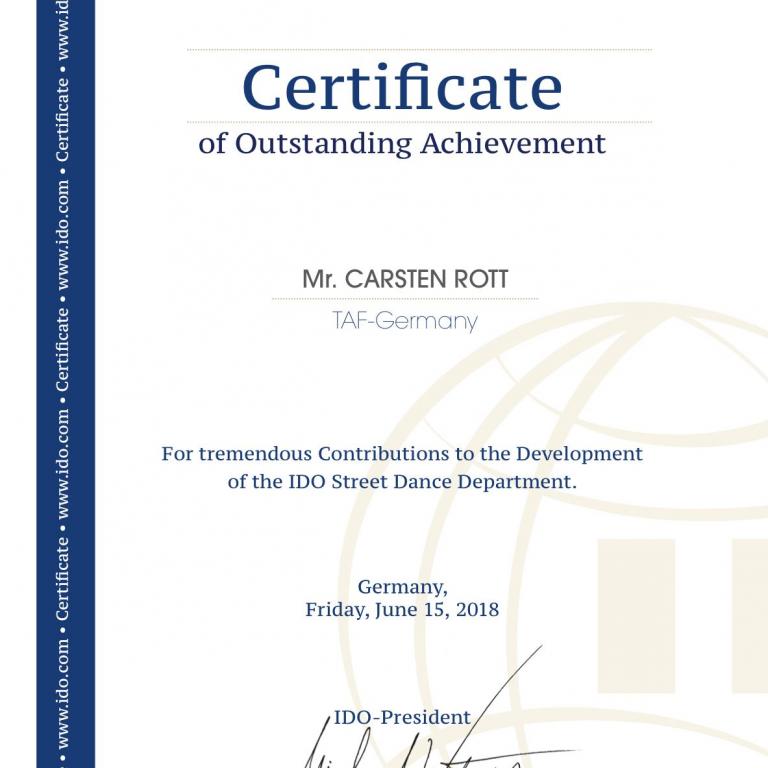Click the line "For tremendous Contributions to the Development"
The height and width of the screenshot is (768, 768).
(x=402, y=454)
